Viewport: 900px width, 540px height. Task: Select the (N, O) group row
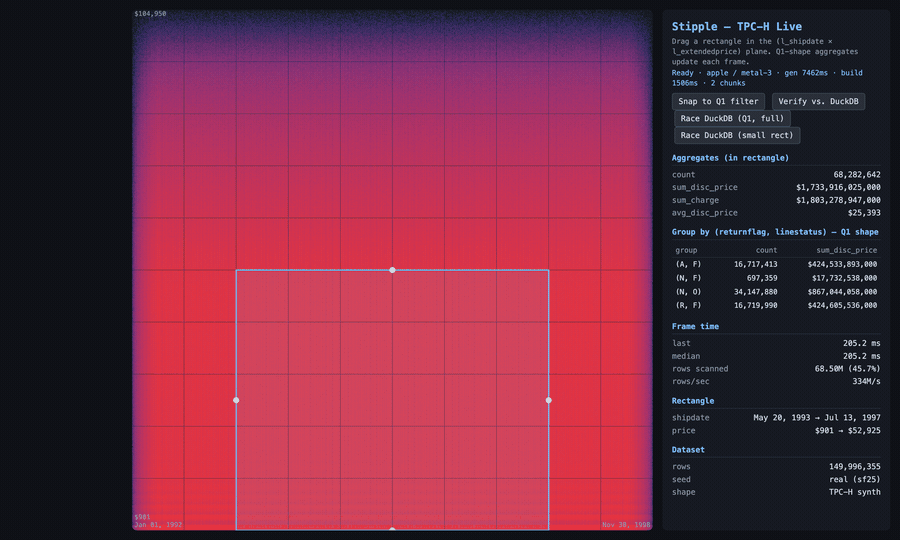click(776, 292)
